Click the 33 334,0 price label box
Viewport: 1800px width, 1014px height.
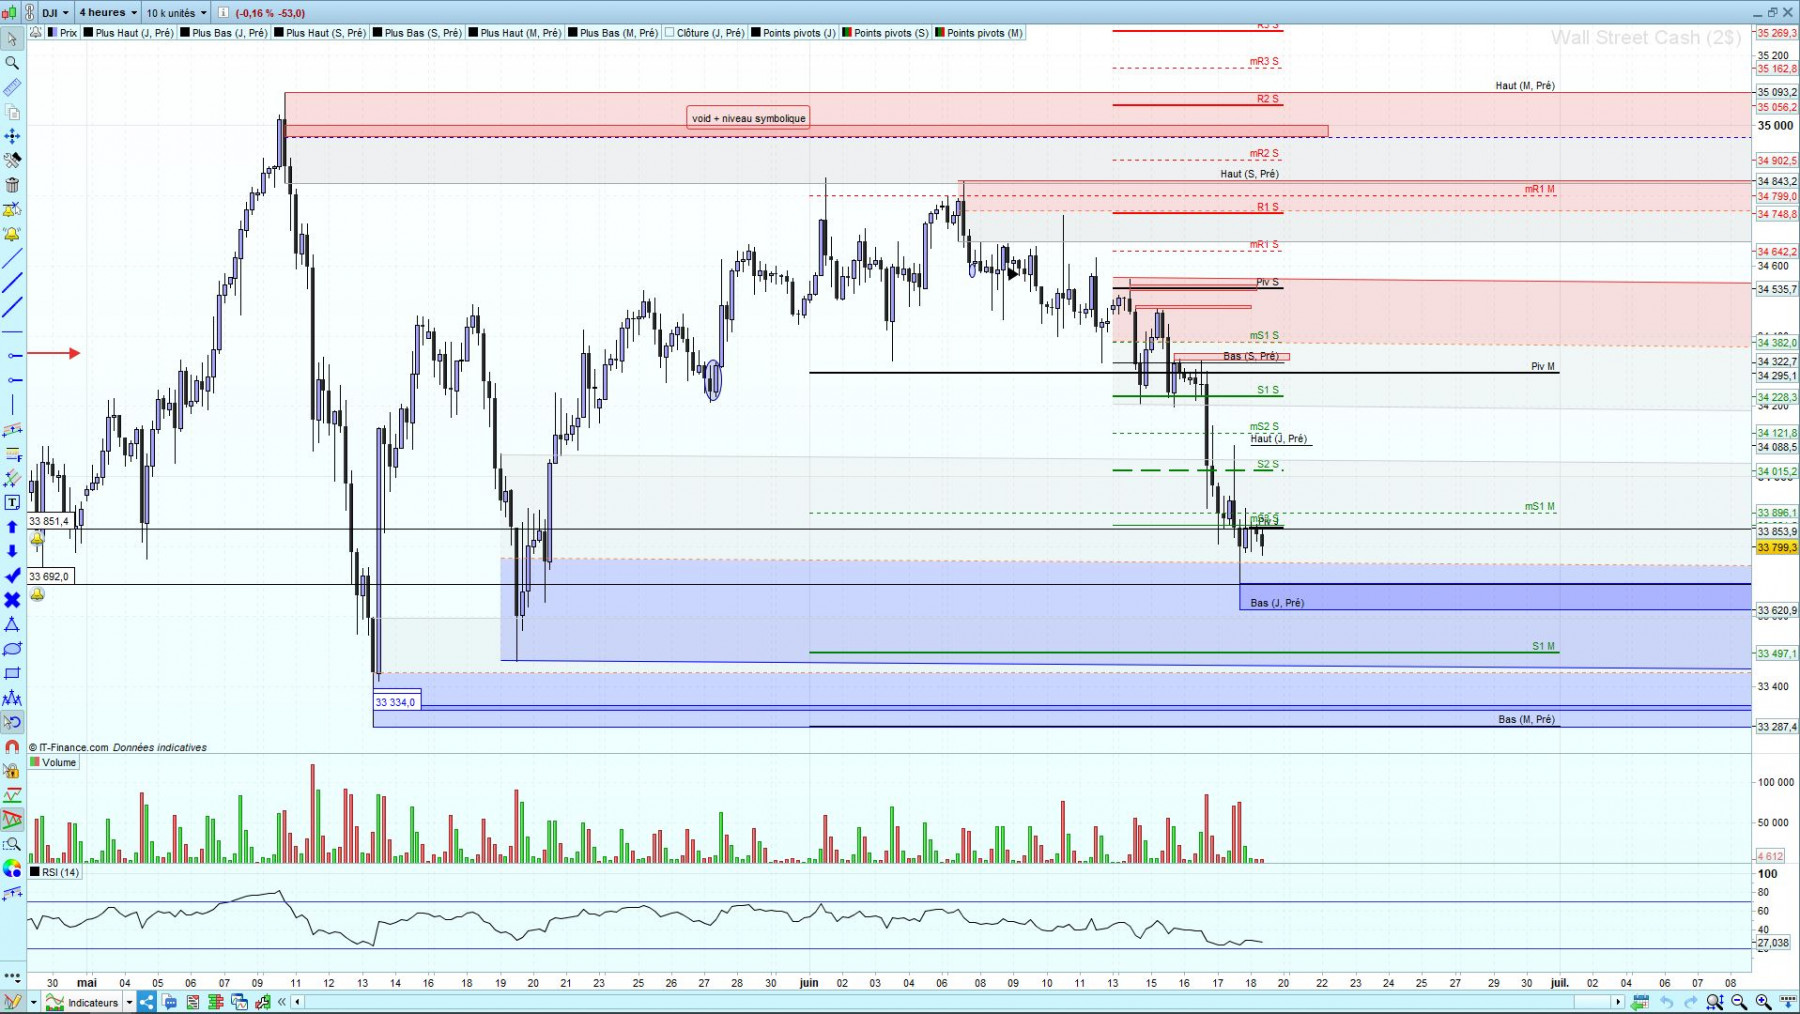[x=396, y=702]
